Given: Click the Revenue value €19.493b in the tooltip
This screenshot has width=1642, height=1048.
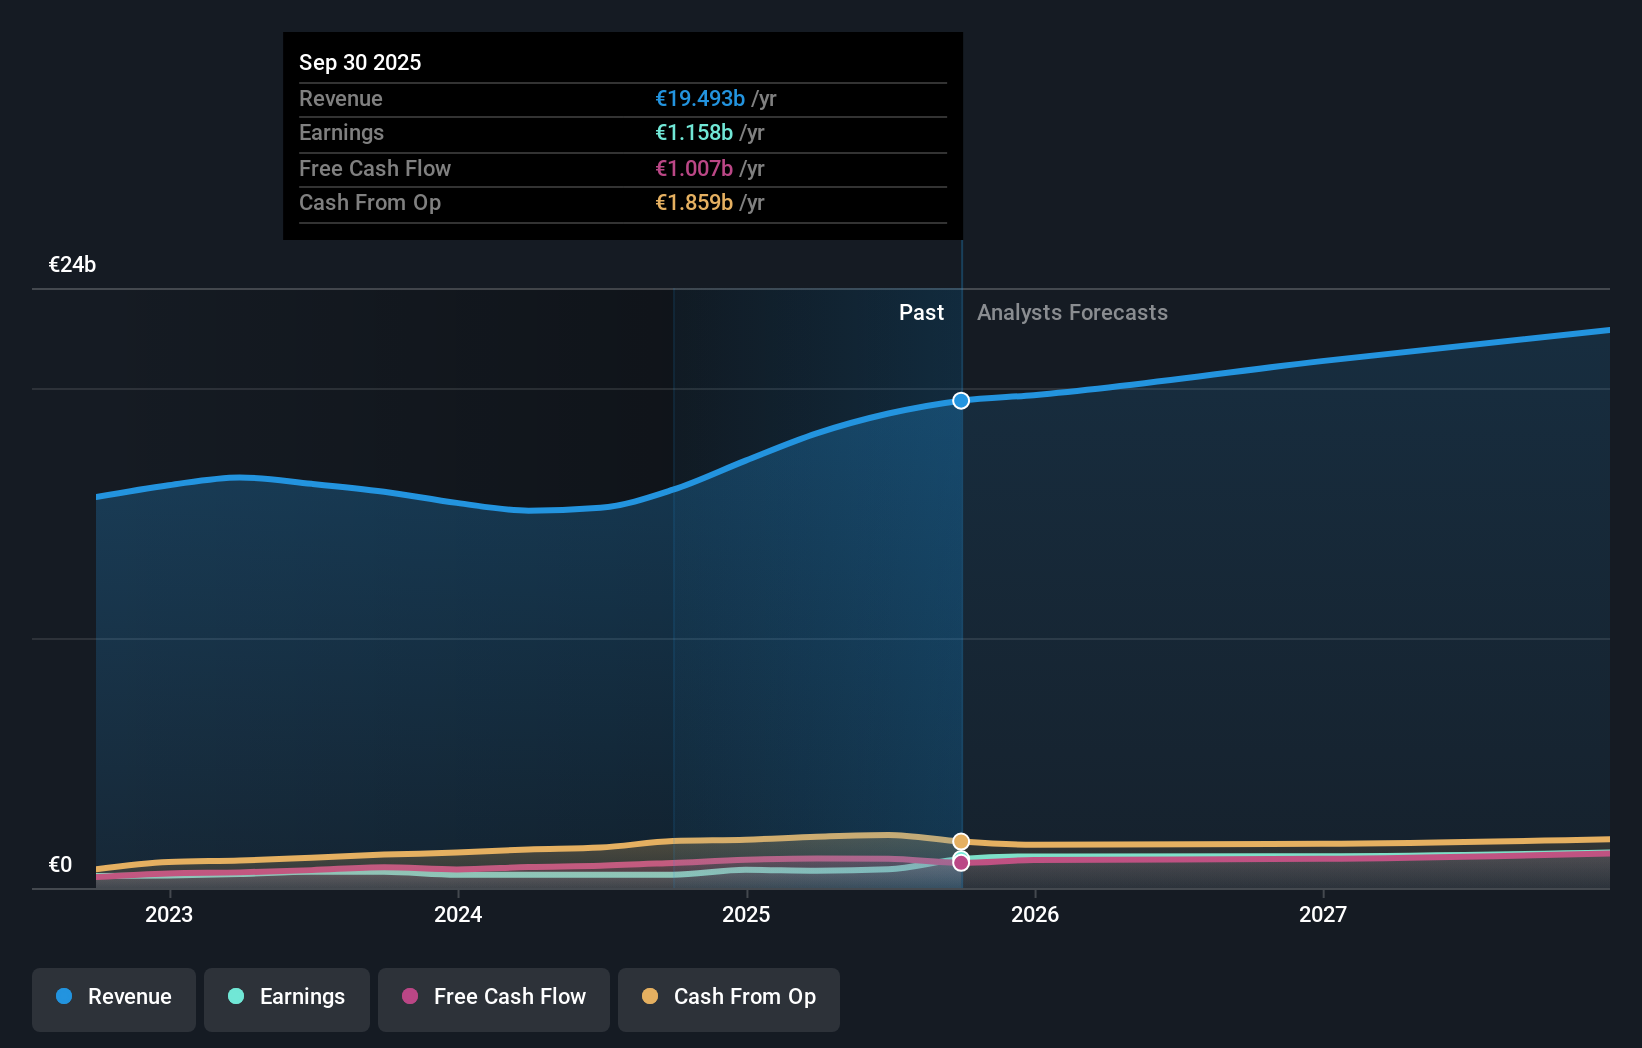Looking at the screenshot, I should click(700, 98).
